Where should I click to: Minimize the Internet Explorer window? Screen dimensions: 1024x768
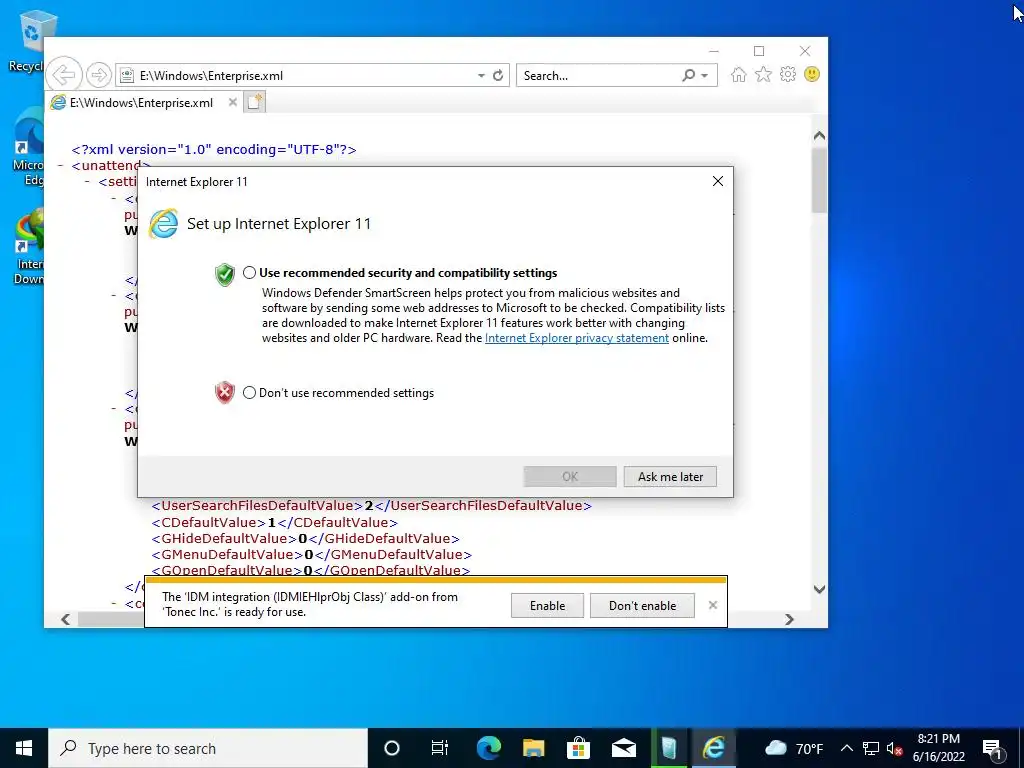click(714, 51)
